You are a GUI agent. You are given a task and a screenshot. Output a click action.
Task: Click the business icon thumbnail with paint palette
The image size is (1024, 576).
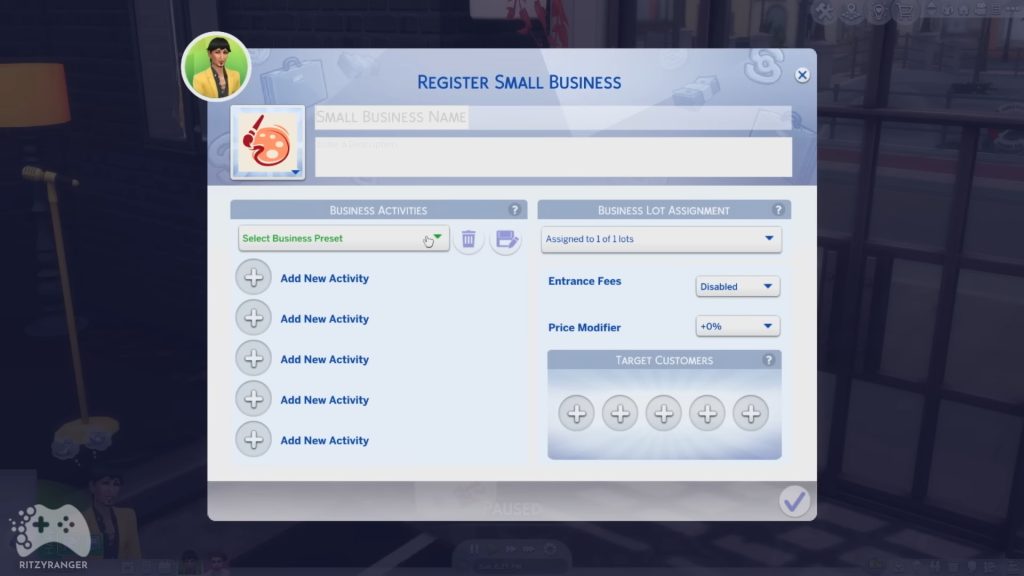[x=267, y=142]
